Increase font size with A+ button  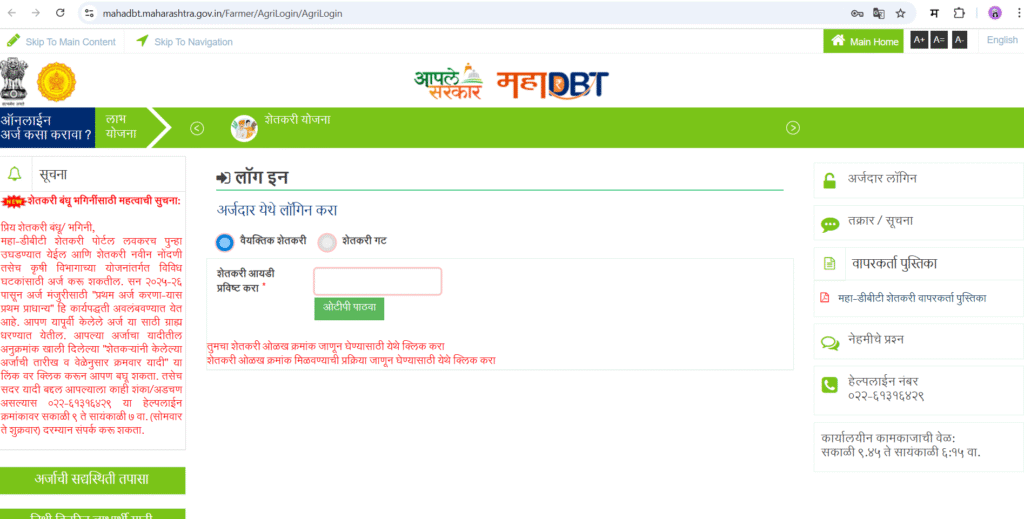pos(919,40)
